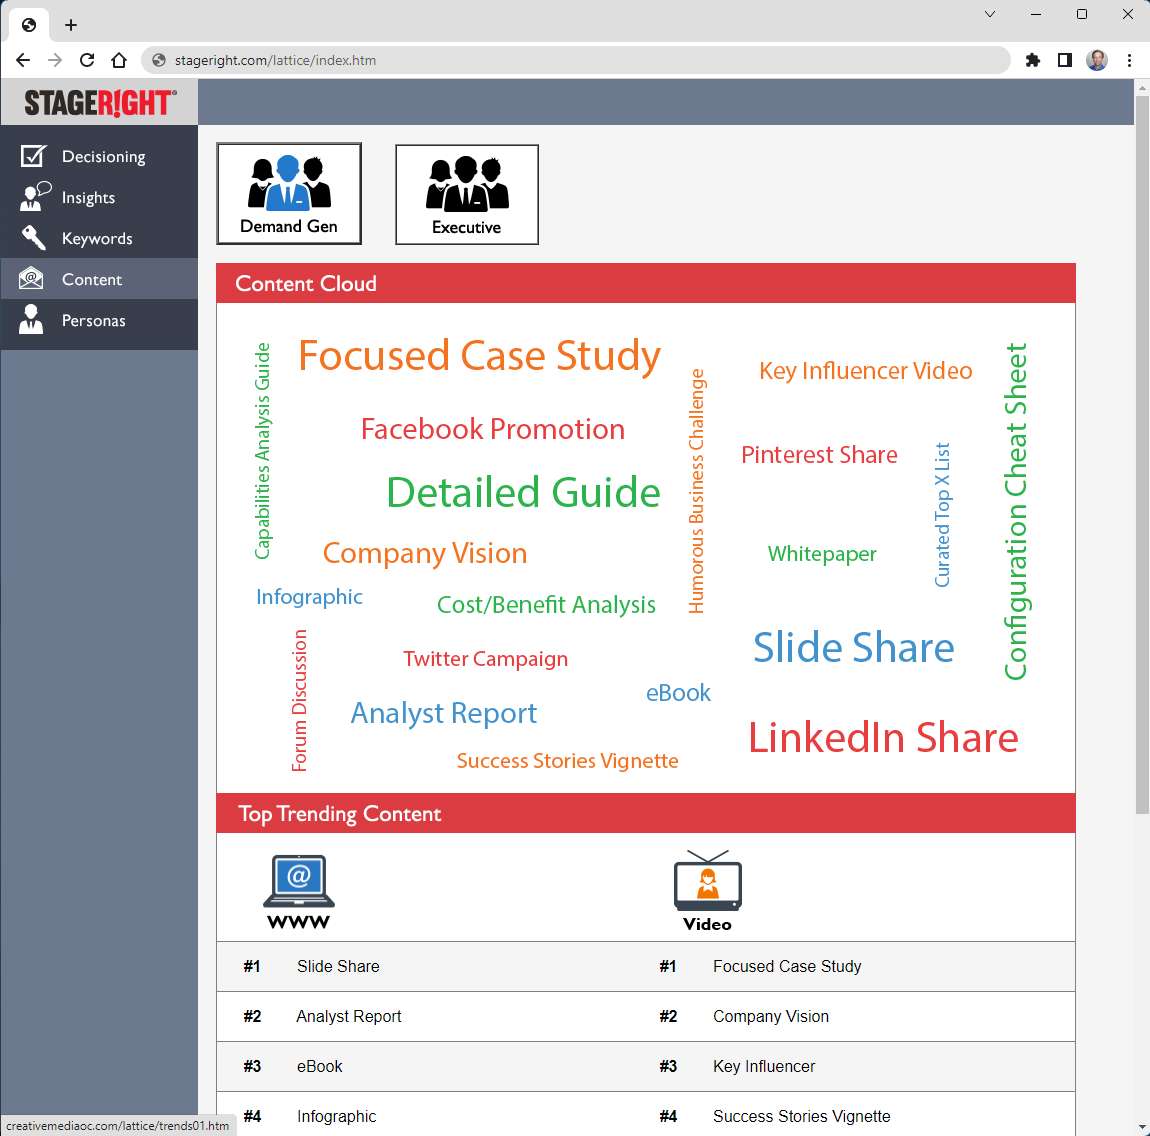Open Decisioning checkbox icon in sidebar
The image size is (1150, 1136).
(33, 156)
